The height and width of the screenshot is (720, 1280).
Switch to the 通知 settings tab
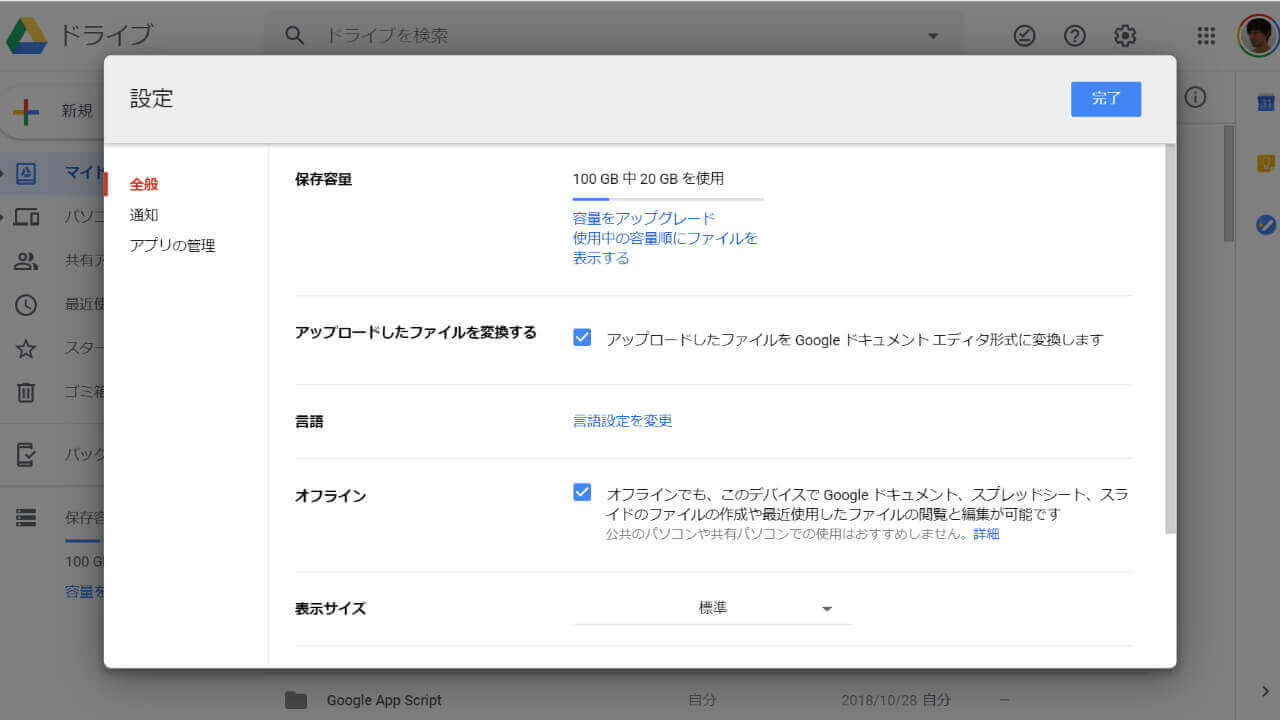pyautogui.click(x=144, y=215)
